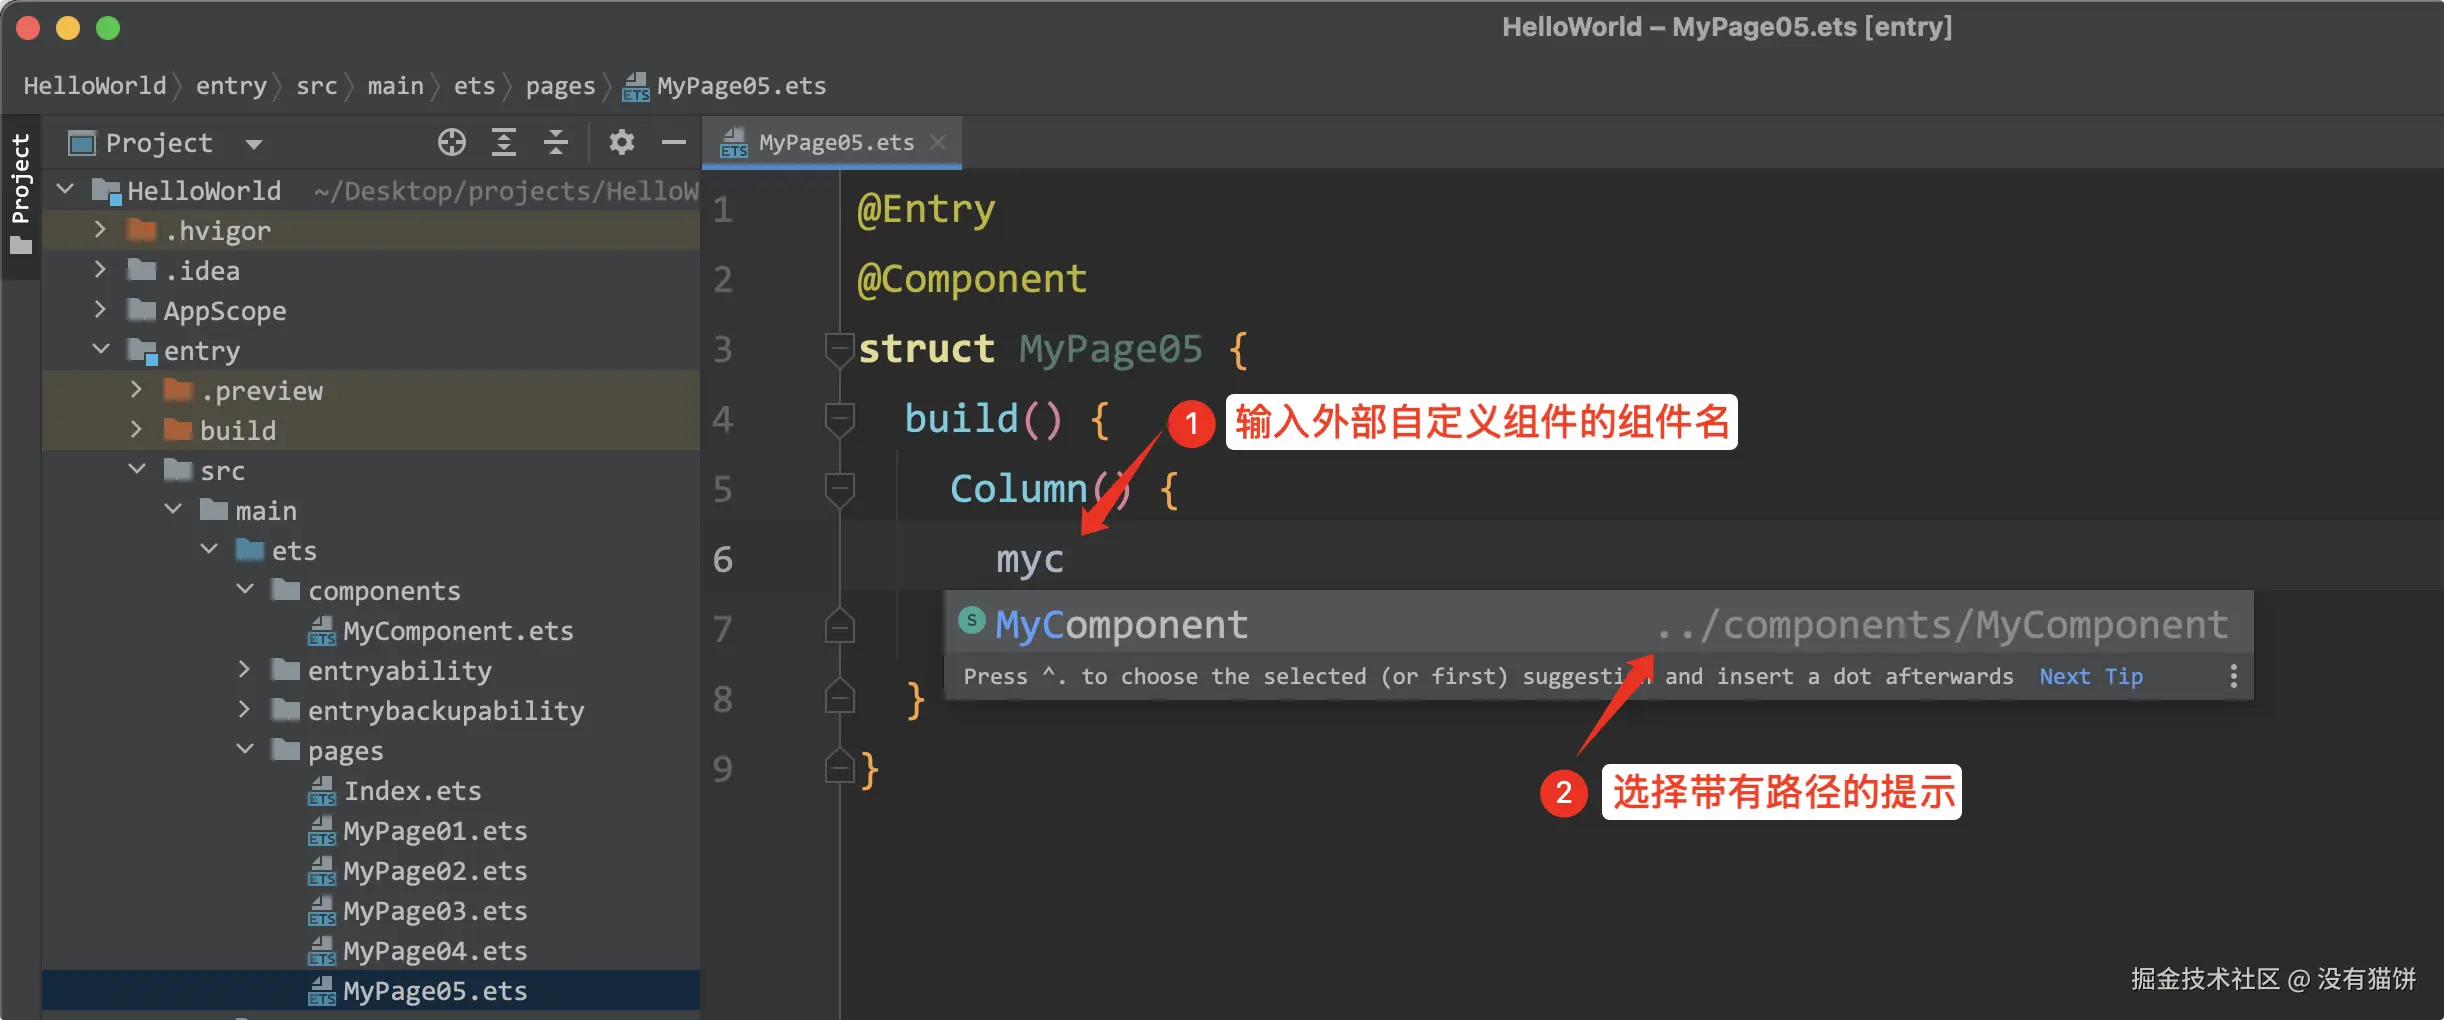This screenshot has width=2444, height=1020.
Task: Expand the .hvigor folder
Action: [x=100, y=229]
